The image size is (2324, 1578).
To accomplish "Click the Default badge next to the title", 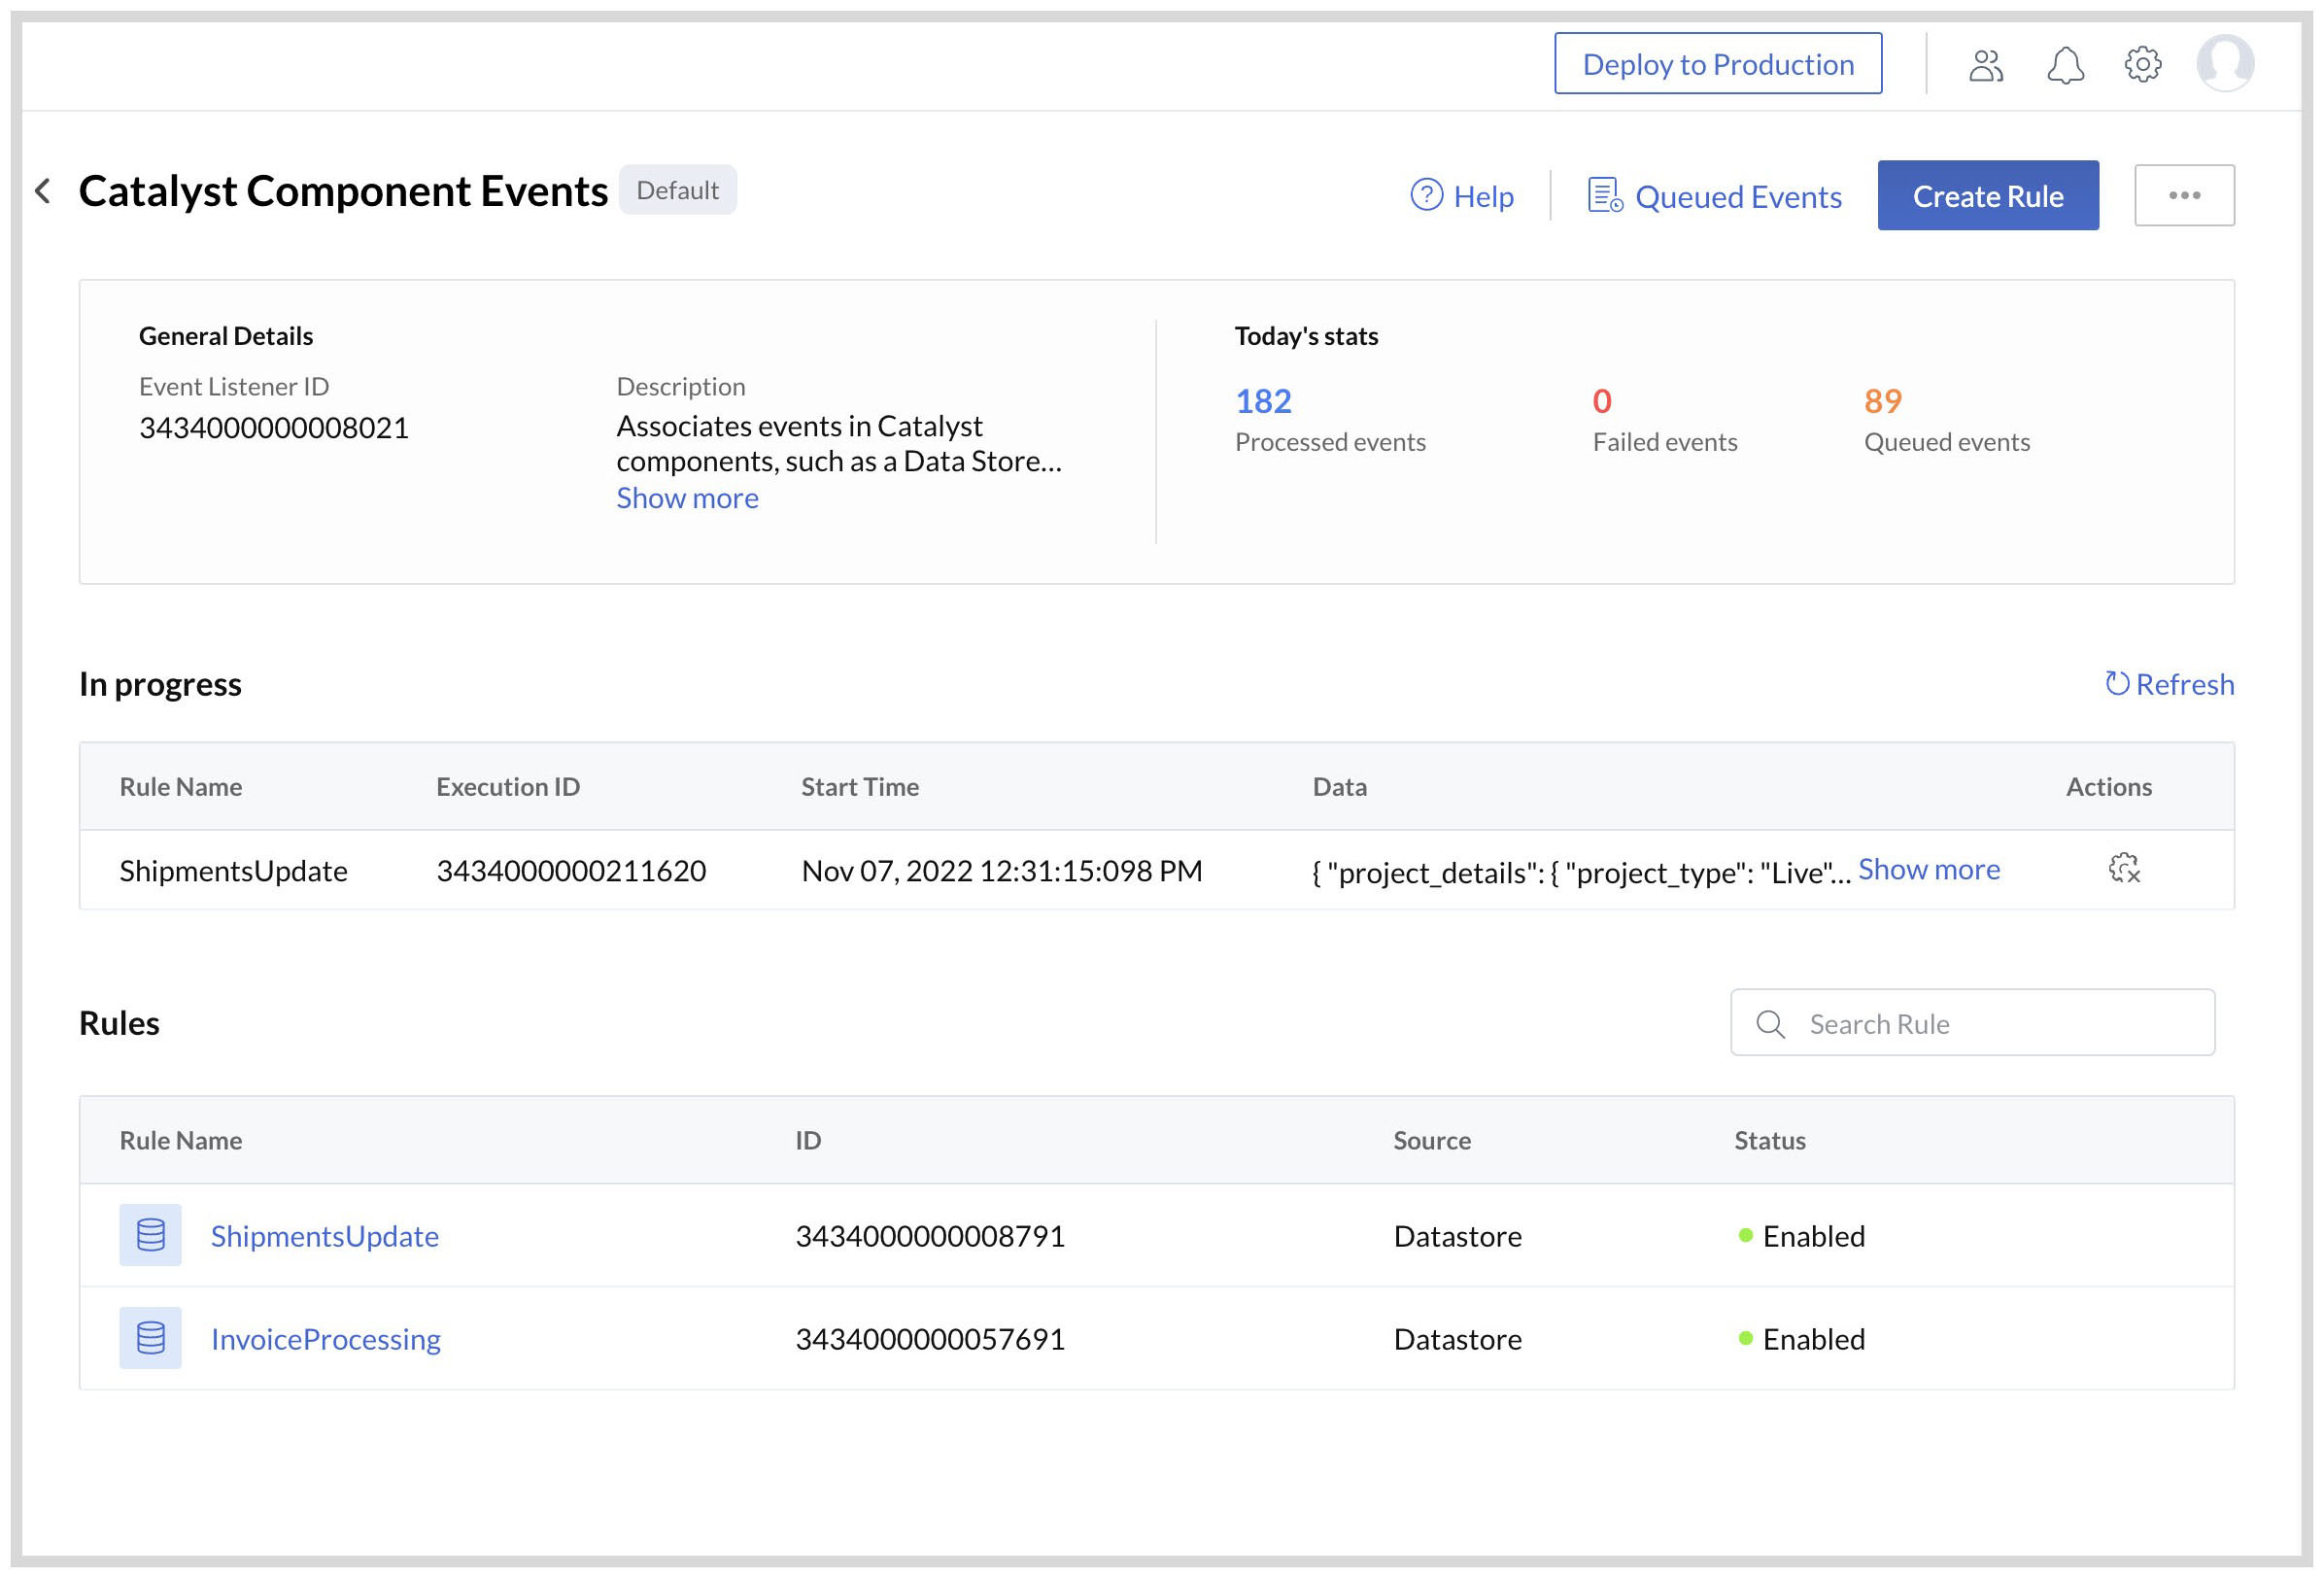I will coord(678,190).
